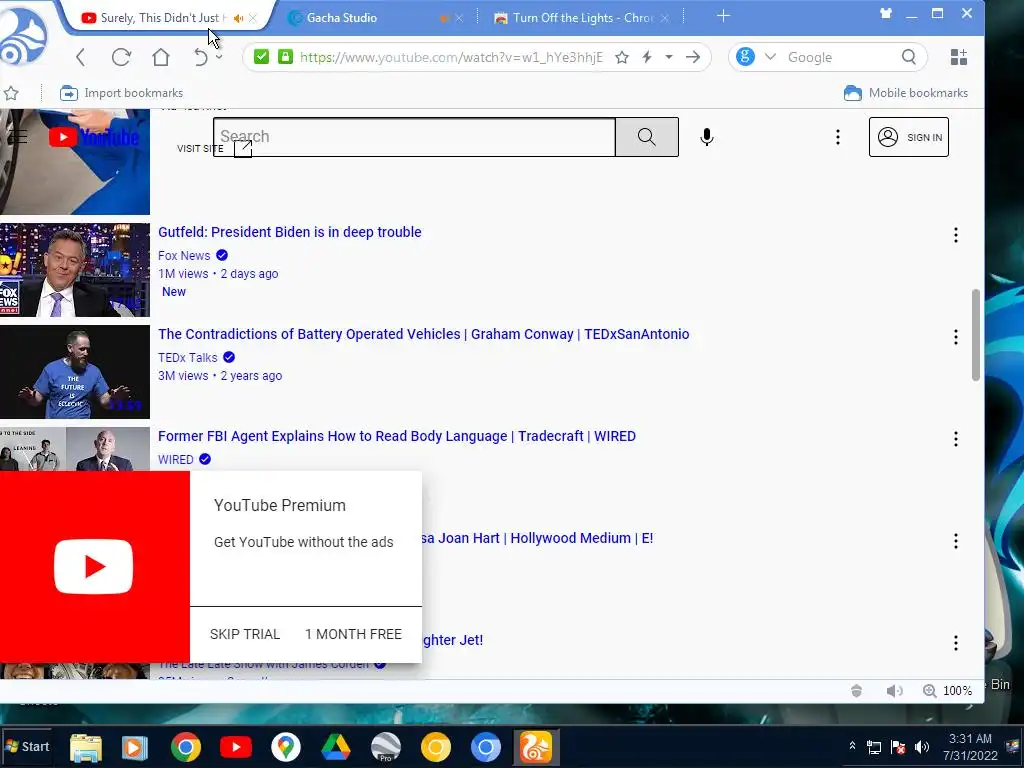The width and height of the screenshot is (1024, 768).
Task: Click VISIT SITE external link icon
Action: coord(243,148)
